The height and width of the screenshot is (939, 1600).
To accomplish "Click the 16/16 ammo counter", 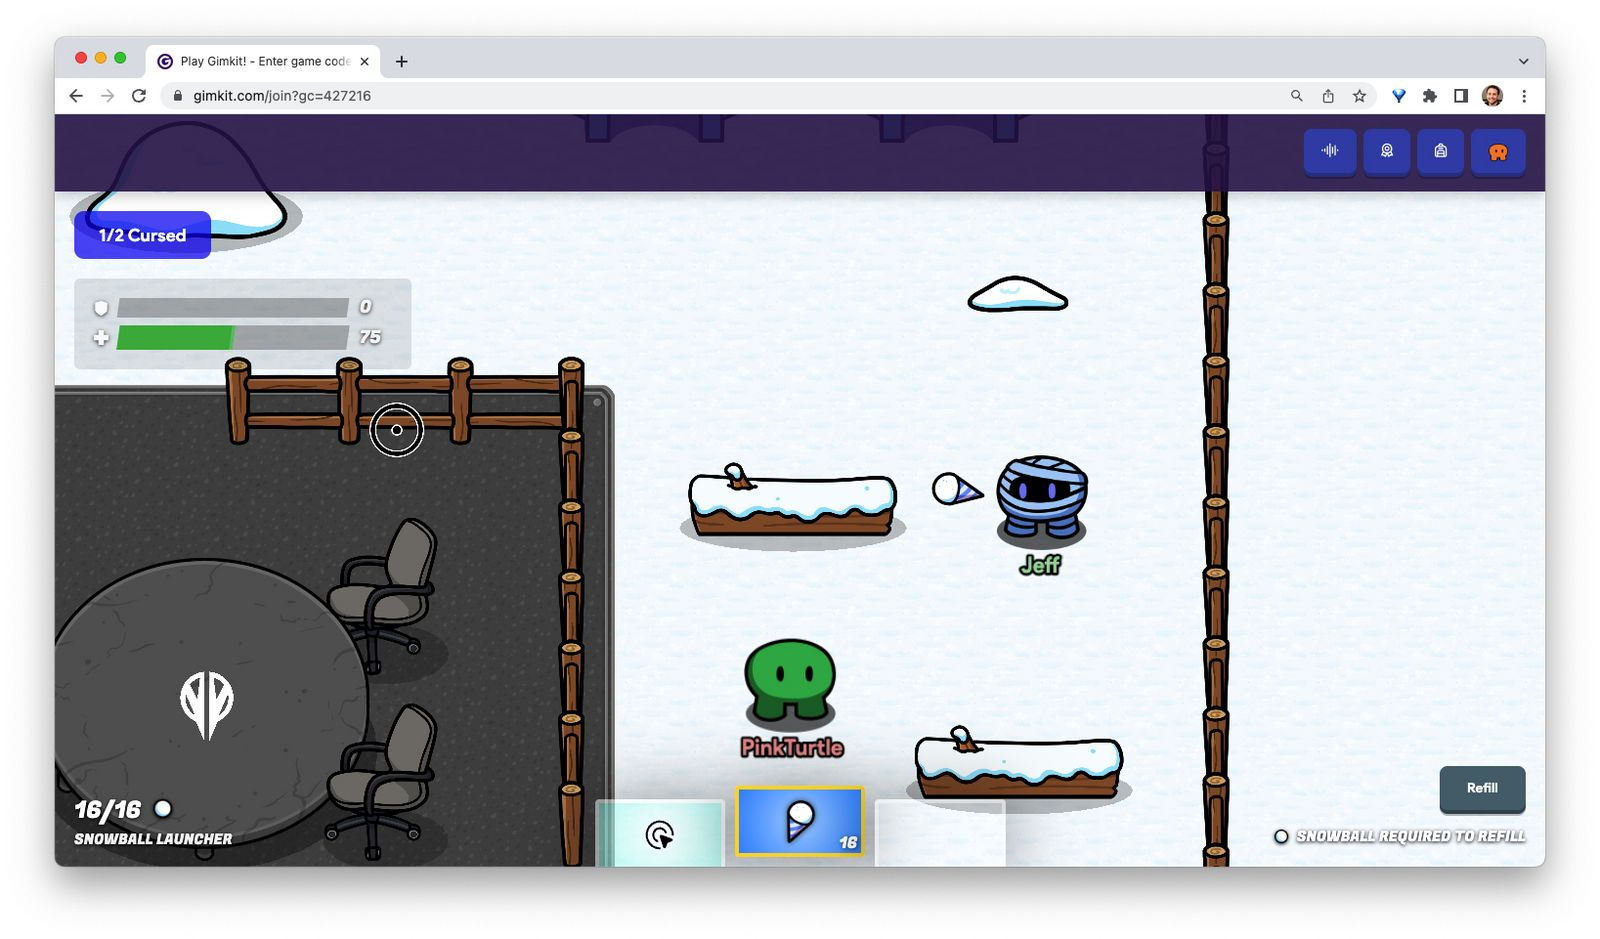I will (x=108, y=809).
